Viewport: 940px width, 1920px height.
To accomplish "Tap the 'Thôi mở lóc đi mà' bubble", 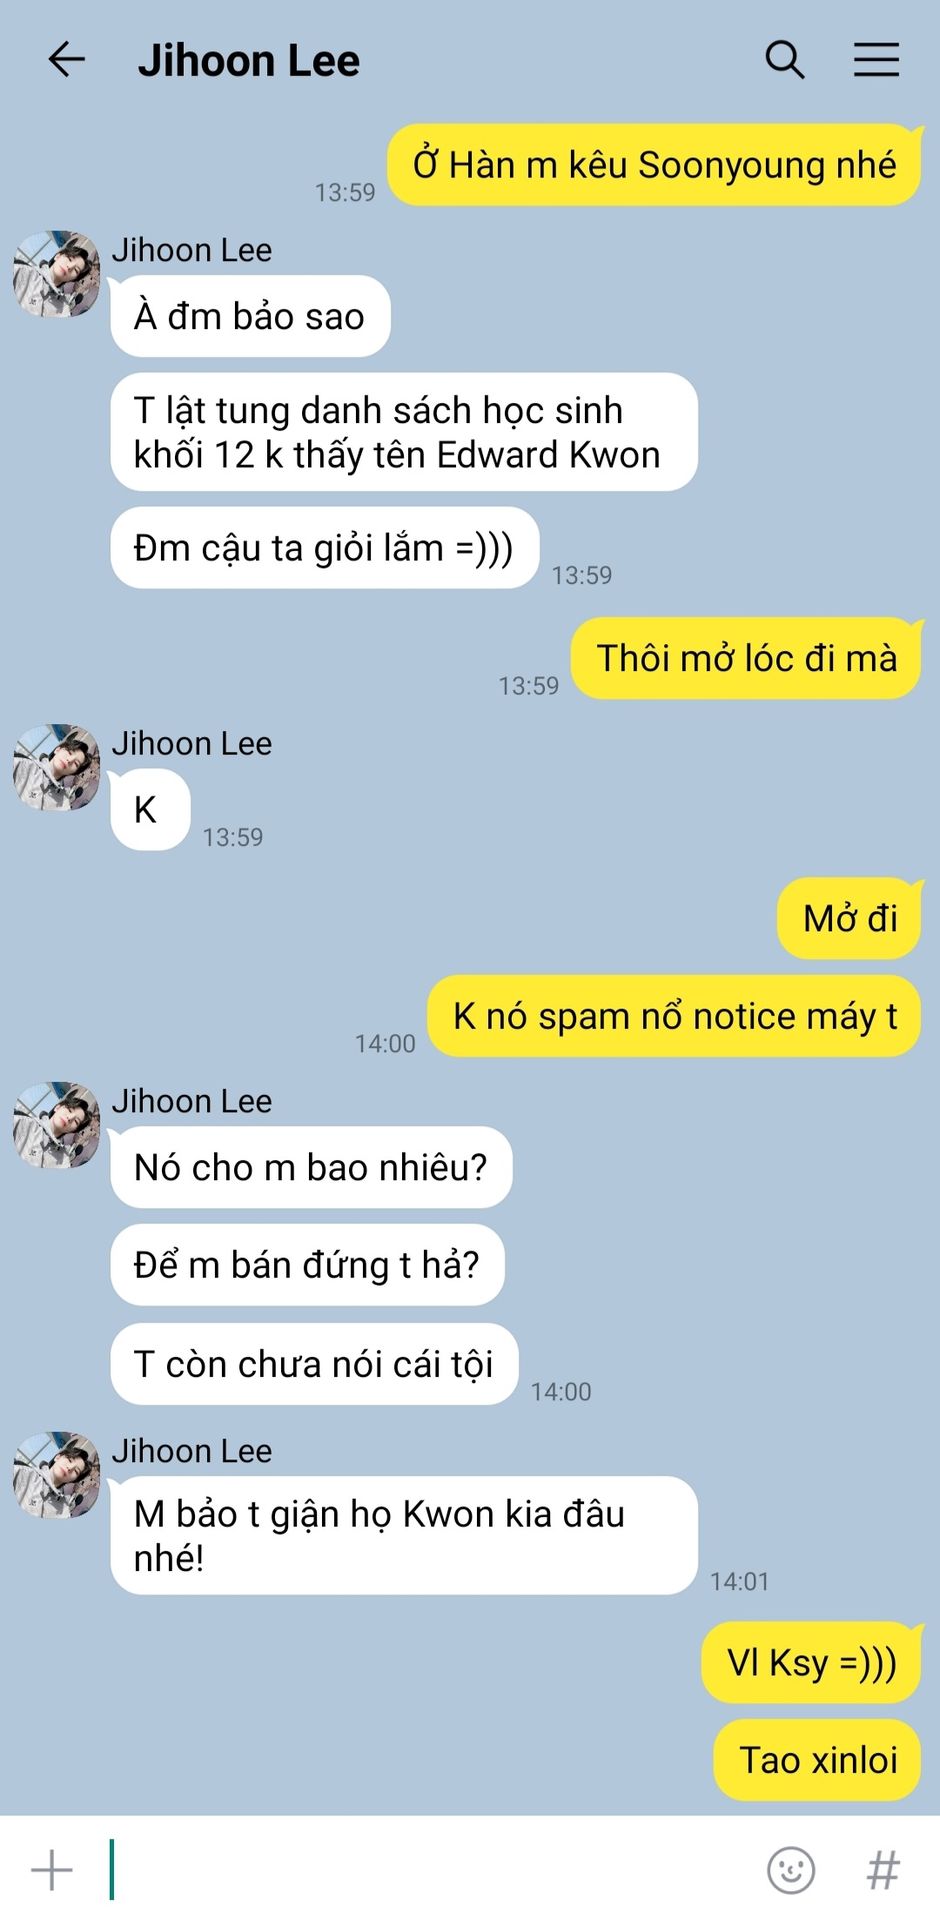I will [x=746, y=658].
